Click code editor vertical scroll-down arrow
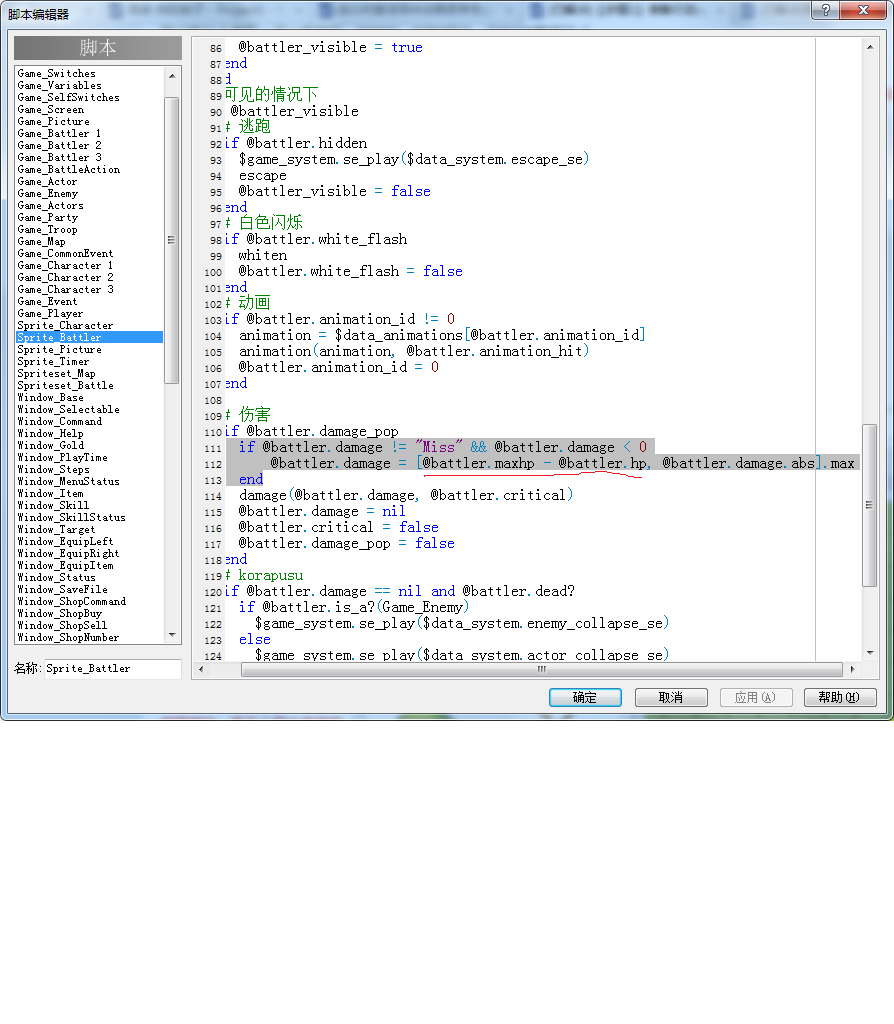Viewport: 894px width, 1024px height. (x=869, y=652)
